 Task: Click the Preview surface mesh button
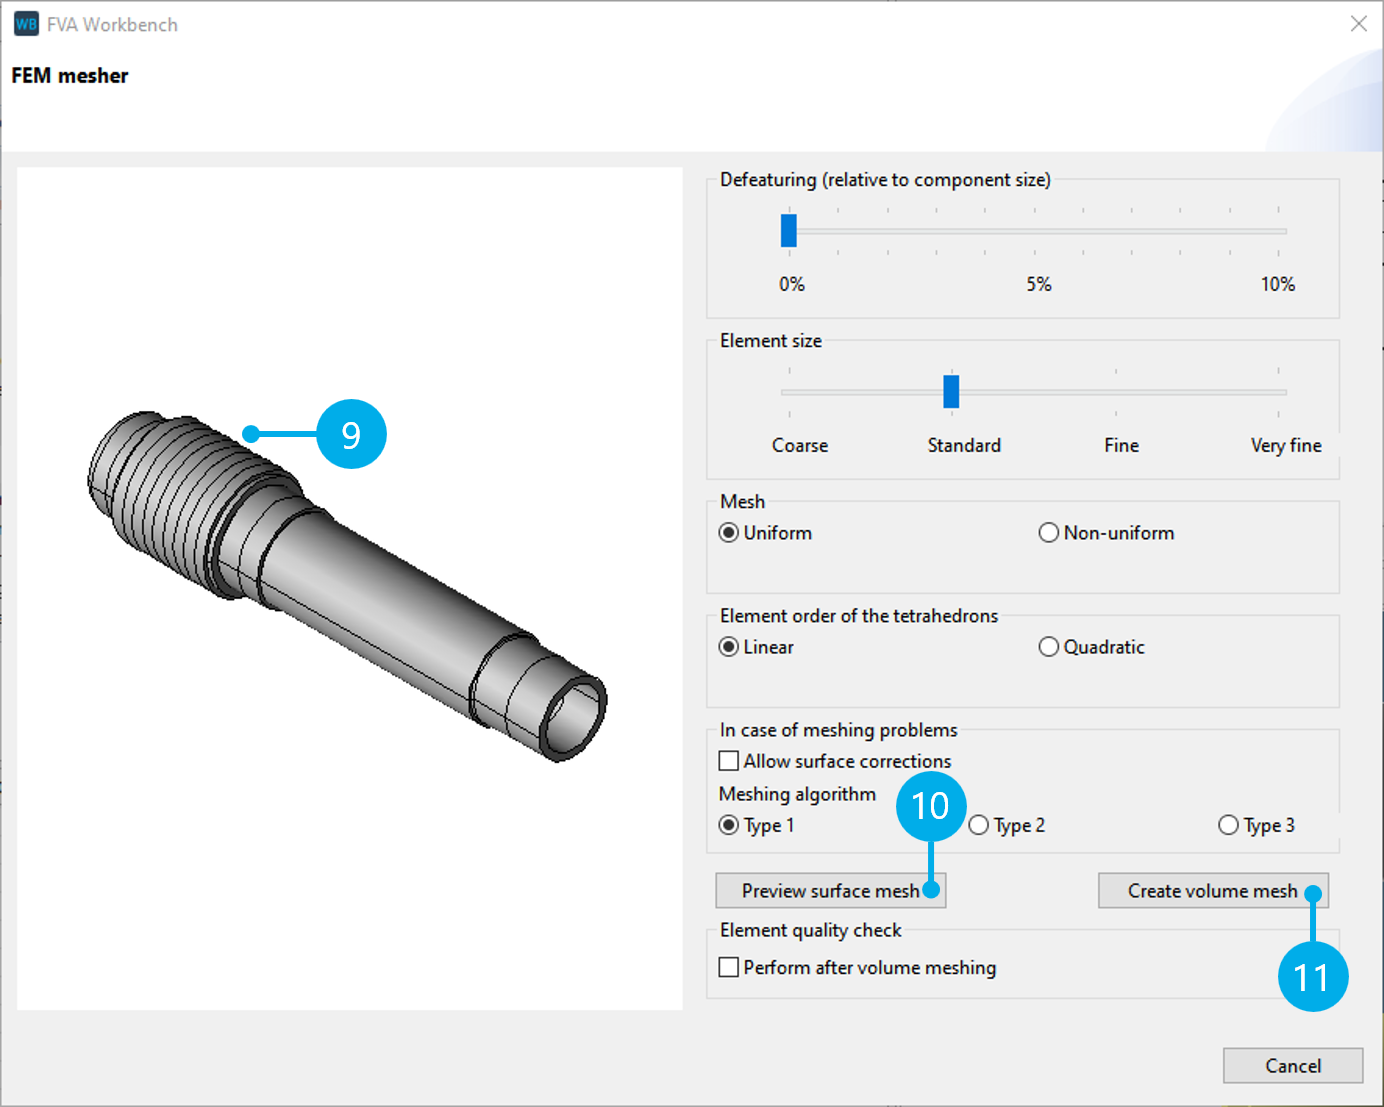[x=830, y=890]
